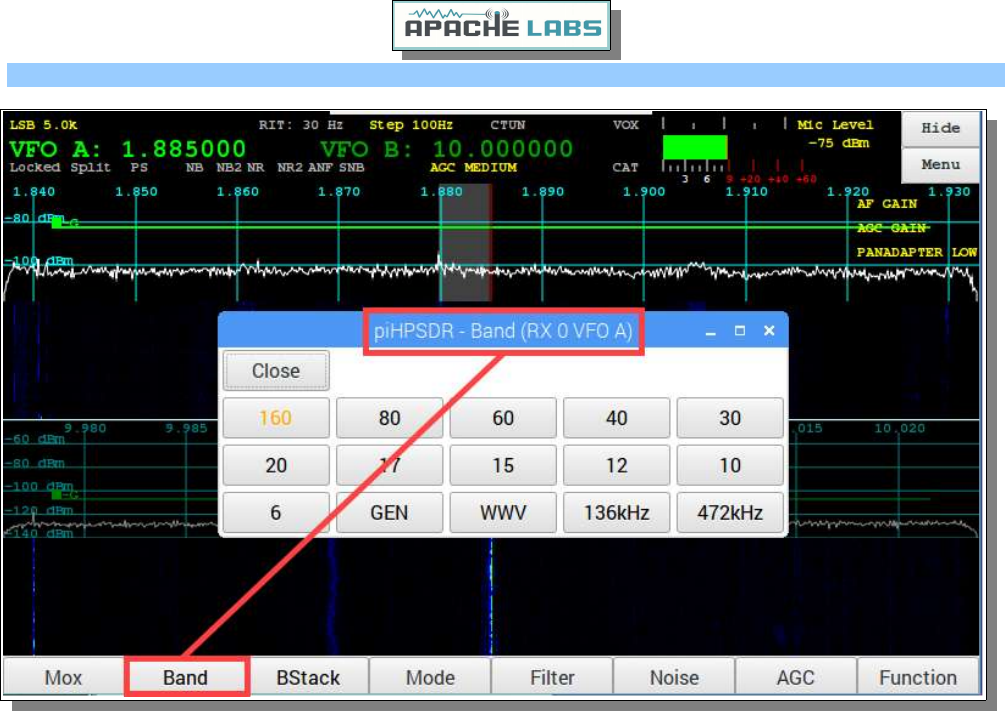
Task: Close the Band dialog with X
Action: click(769, 331)
